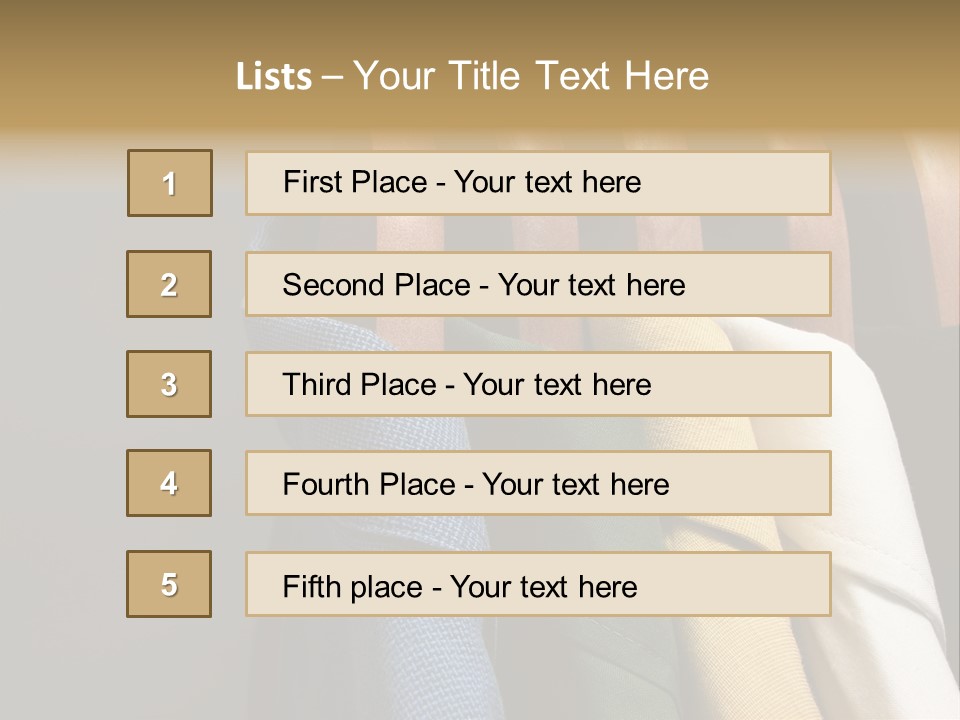Click "Your text here" in the First Place row
This screenshot has width=960, height=720.
[547, 182]
